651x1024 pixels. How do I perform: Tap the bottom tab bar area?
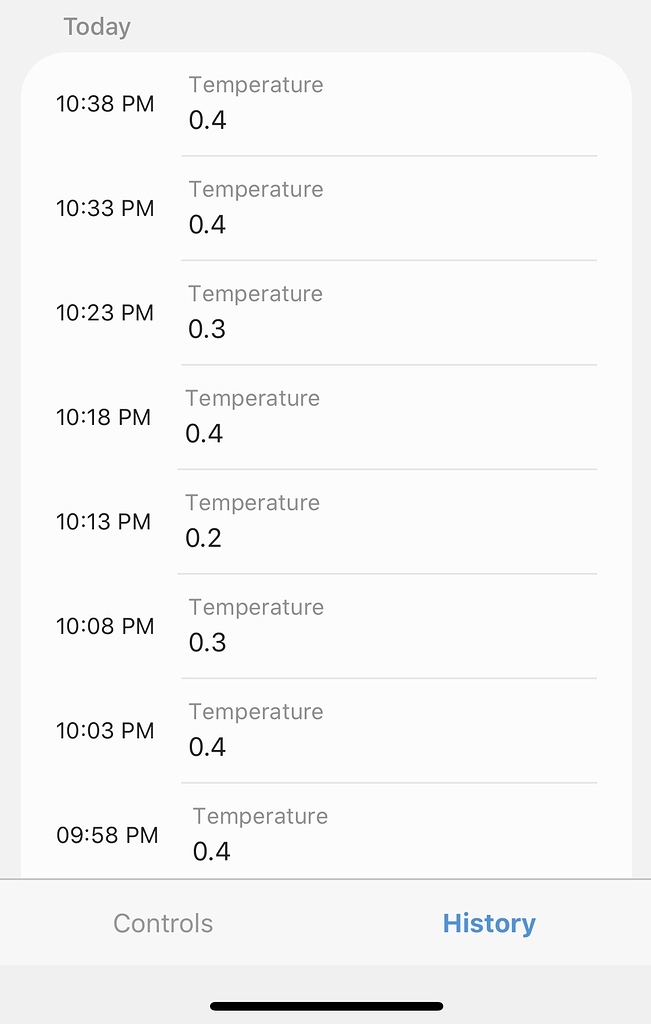point(325,923)
